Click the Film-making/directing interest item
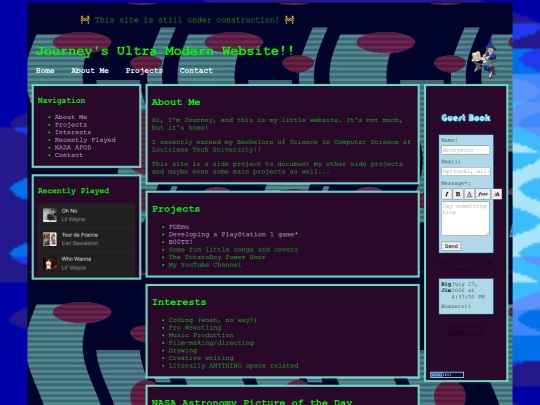Viewport: 540px width, 405px height. point(211,343)
